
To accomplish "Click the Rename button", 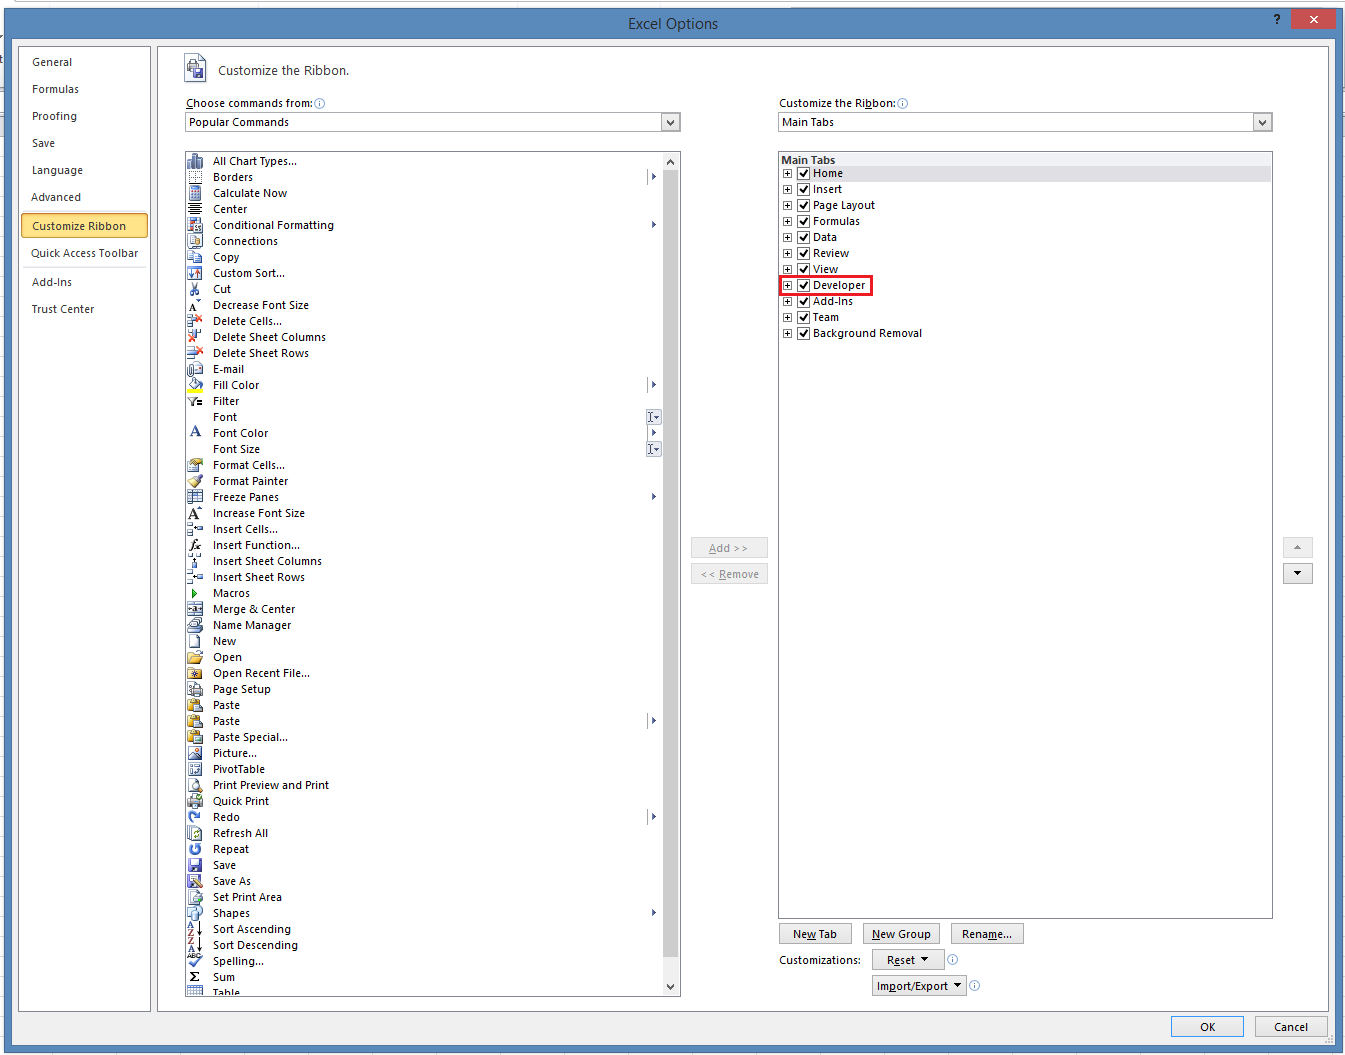I will pyautogui.click(x=987, y=934).
